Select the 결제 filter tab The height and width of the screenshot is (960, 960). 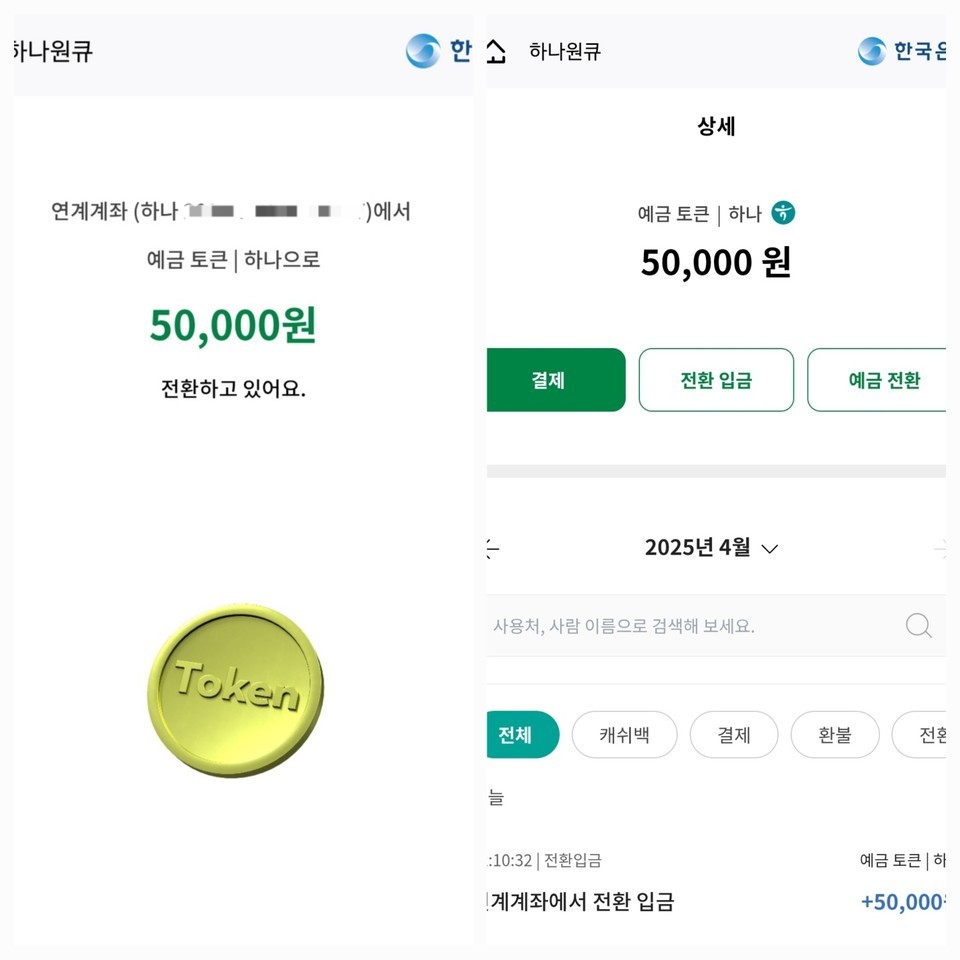coord(733,735)
